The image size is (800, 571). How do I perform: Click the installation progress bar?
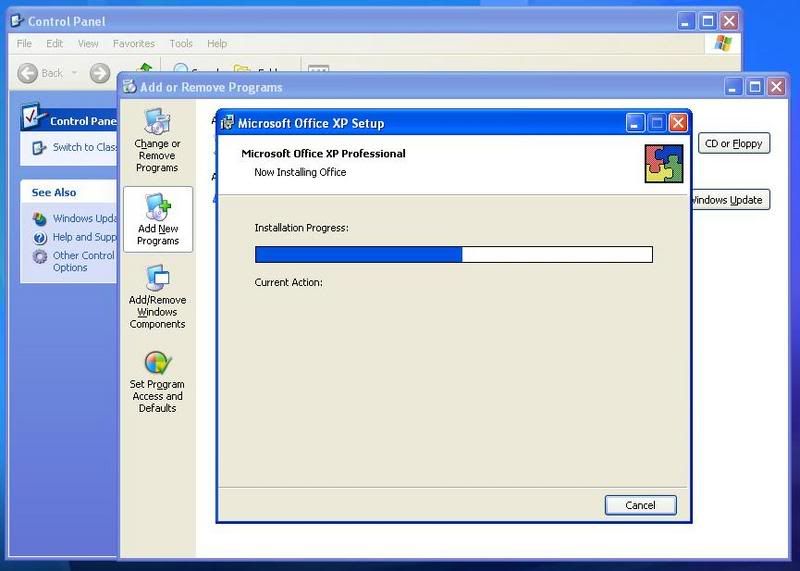pyautogui.click(x=453, y=254)
